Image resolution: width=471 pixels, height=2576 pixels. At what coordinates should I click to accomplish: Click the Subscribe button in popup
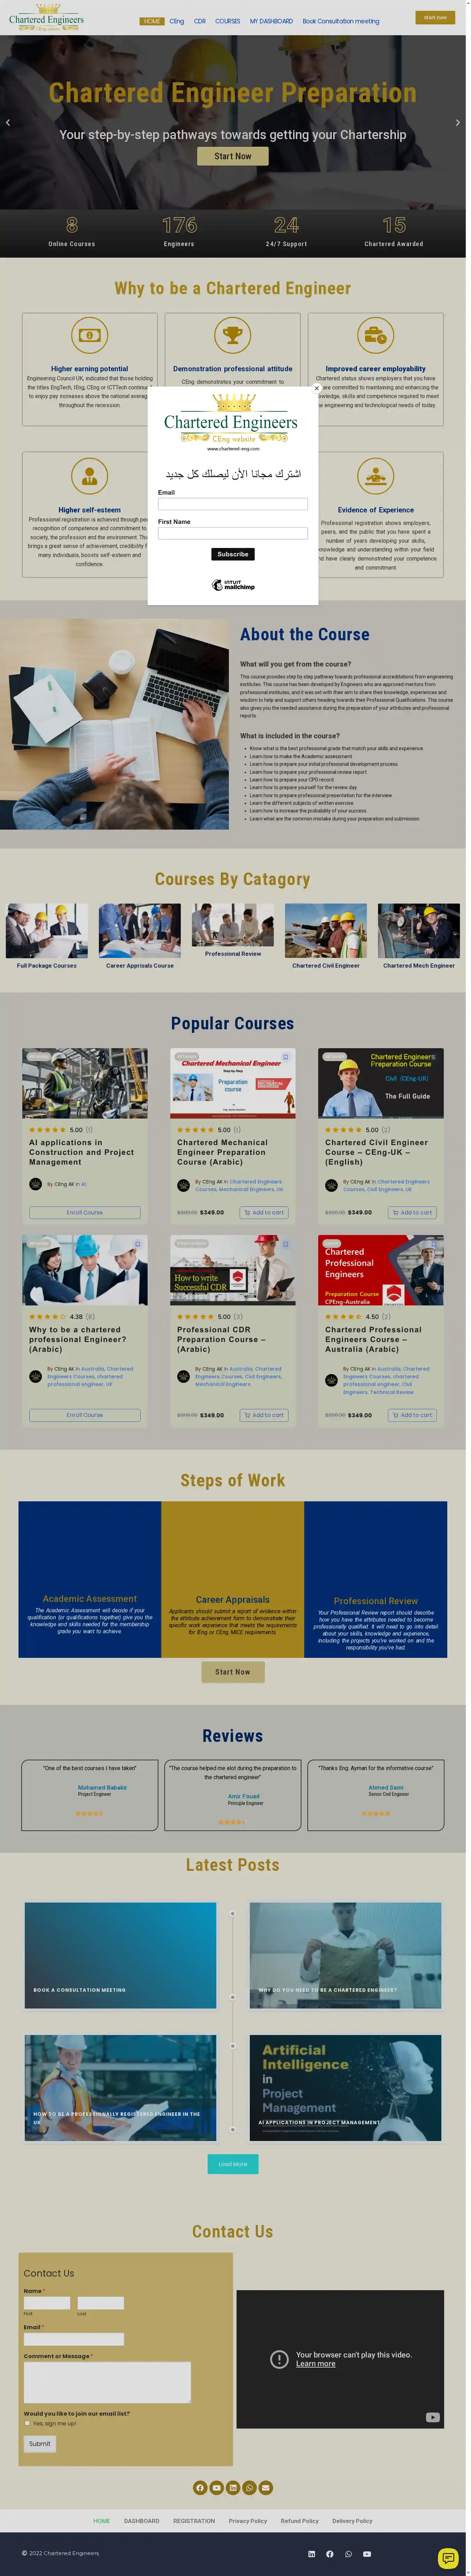coord(233,554)
